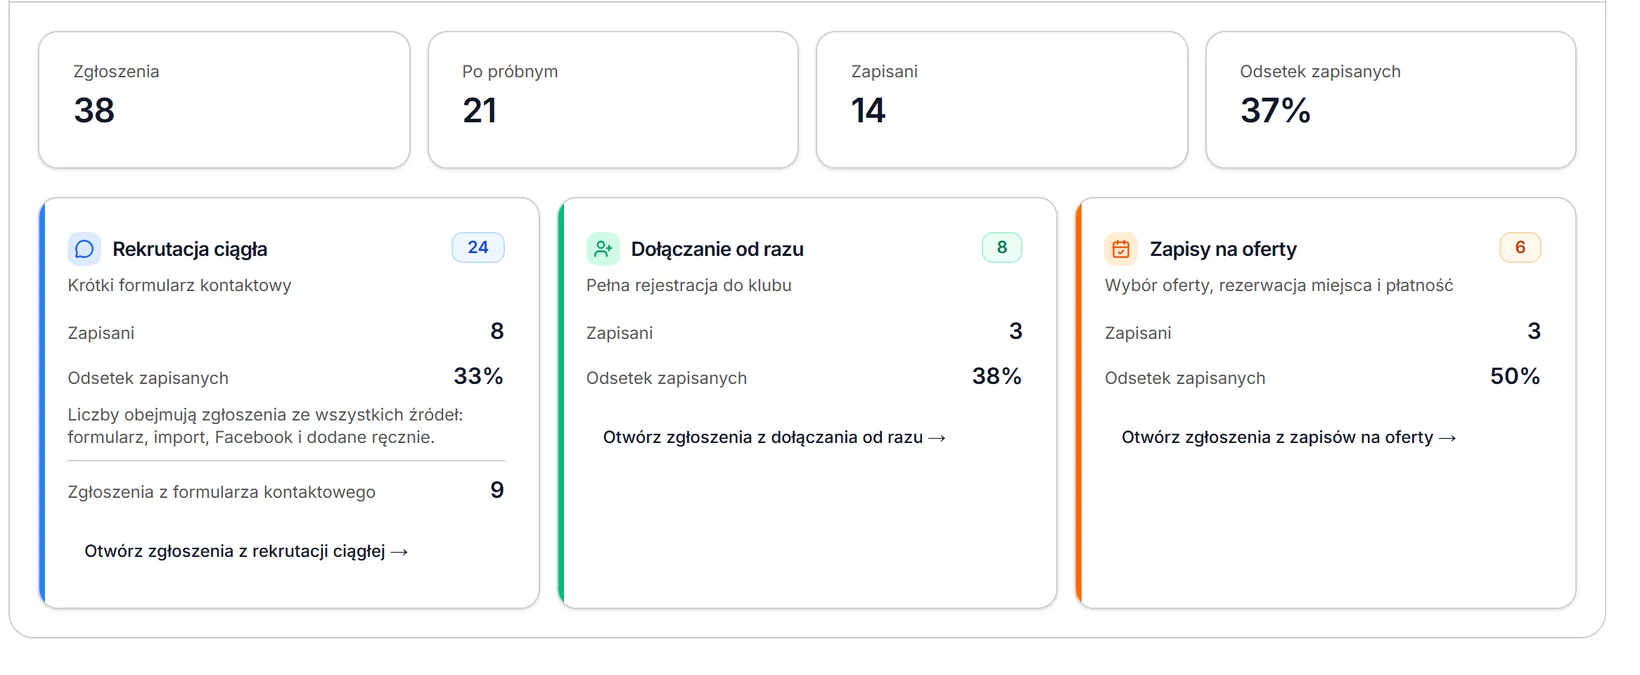Image resolution: width=1640 pixels, height=675 pixels.
Task: Select the Zgłoszenia total value 38
Action: [94, 110]
